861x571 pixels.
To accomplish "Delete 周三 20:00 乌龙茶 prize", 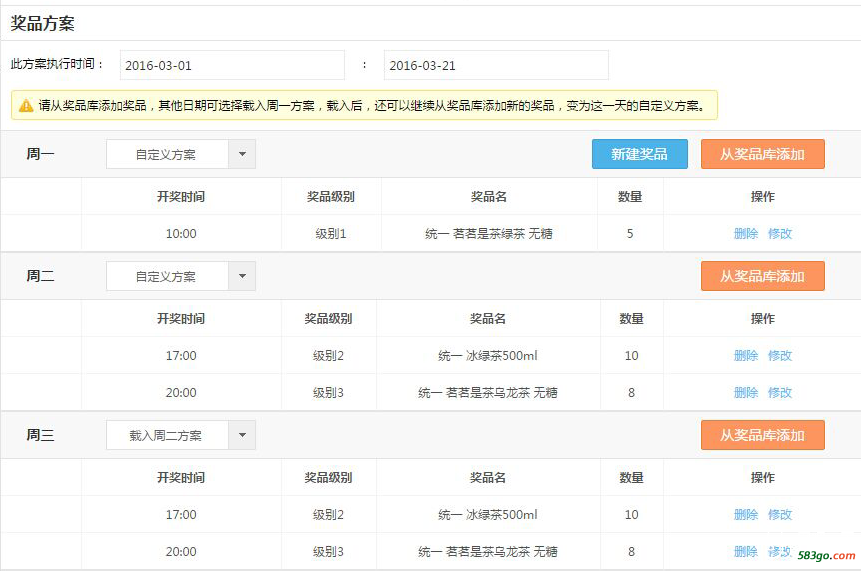I will tap(746, 551).
